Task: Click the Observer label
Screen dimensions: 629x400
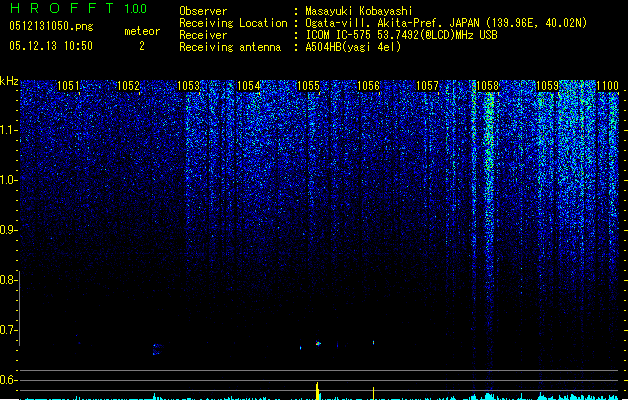Action: (203, 11)
